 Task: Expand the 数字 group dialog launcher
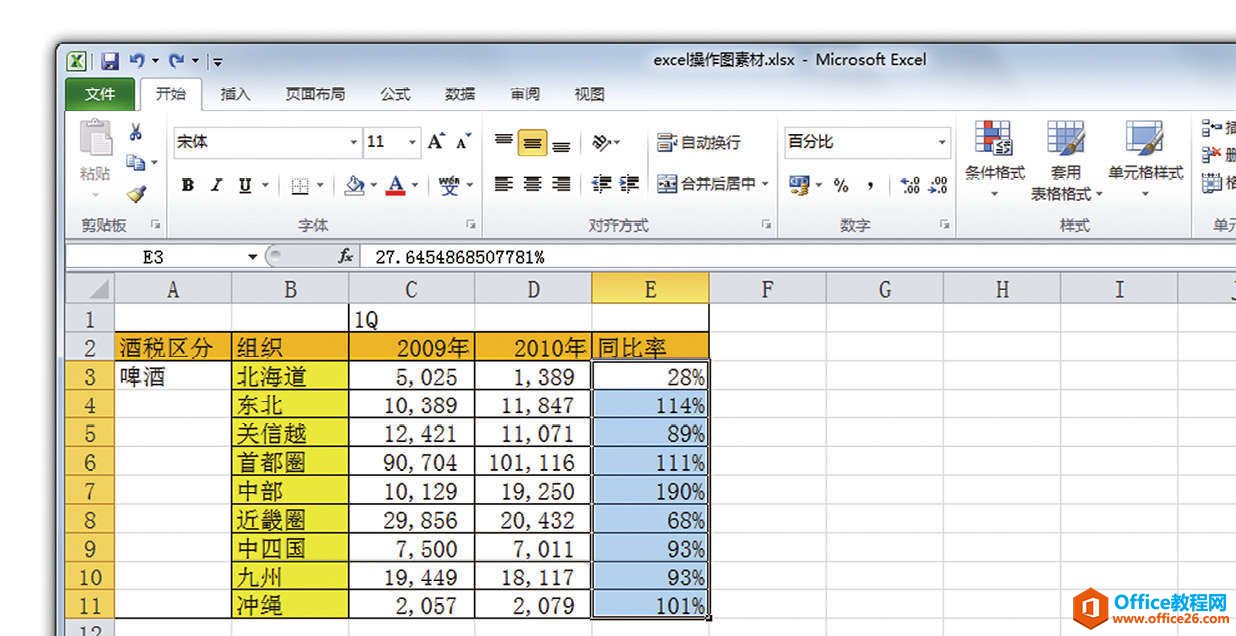pos(944,225)
